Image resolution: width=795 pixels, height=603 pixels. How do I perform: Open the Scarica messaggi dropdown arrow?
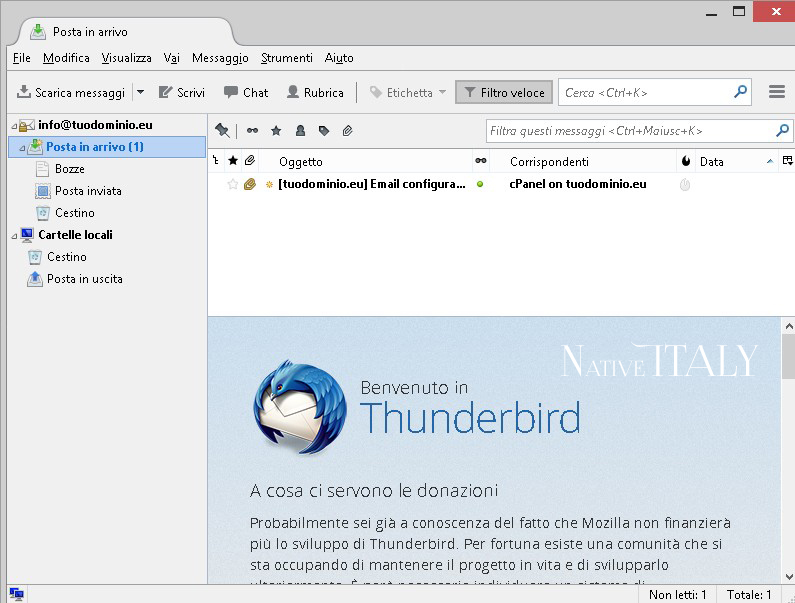(x=140, y=93)
